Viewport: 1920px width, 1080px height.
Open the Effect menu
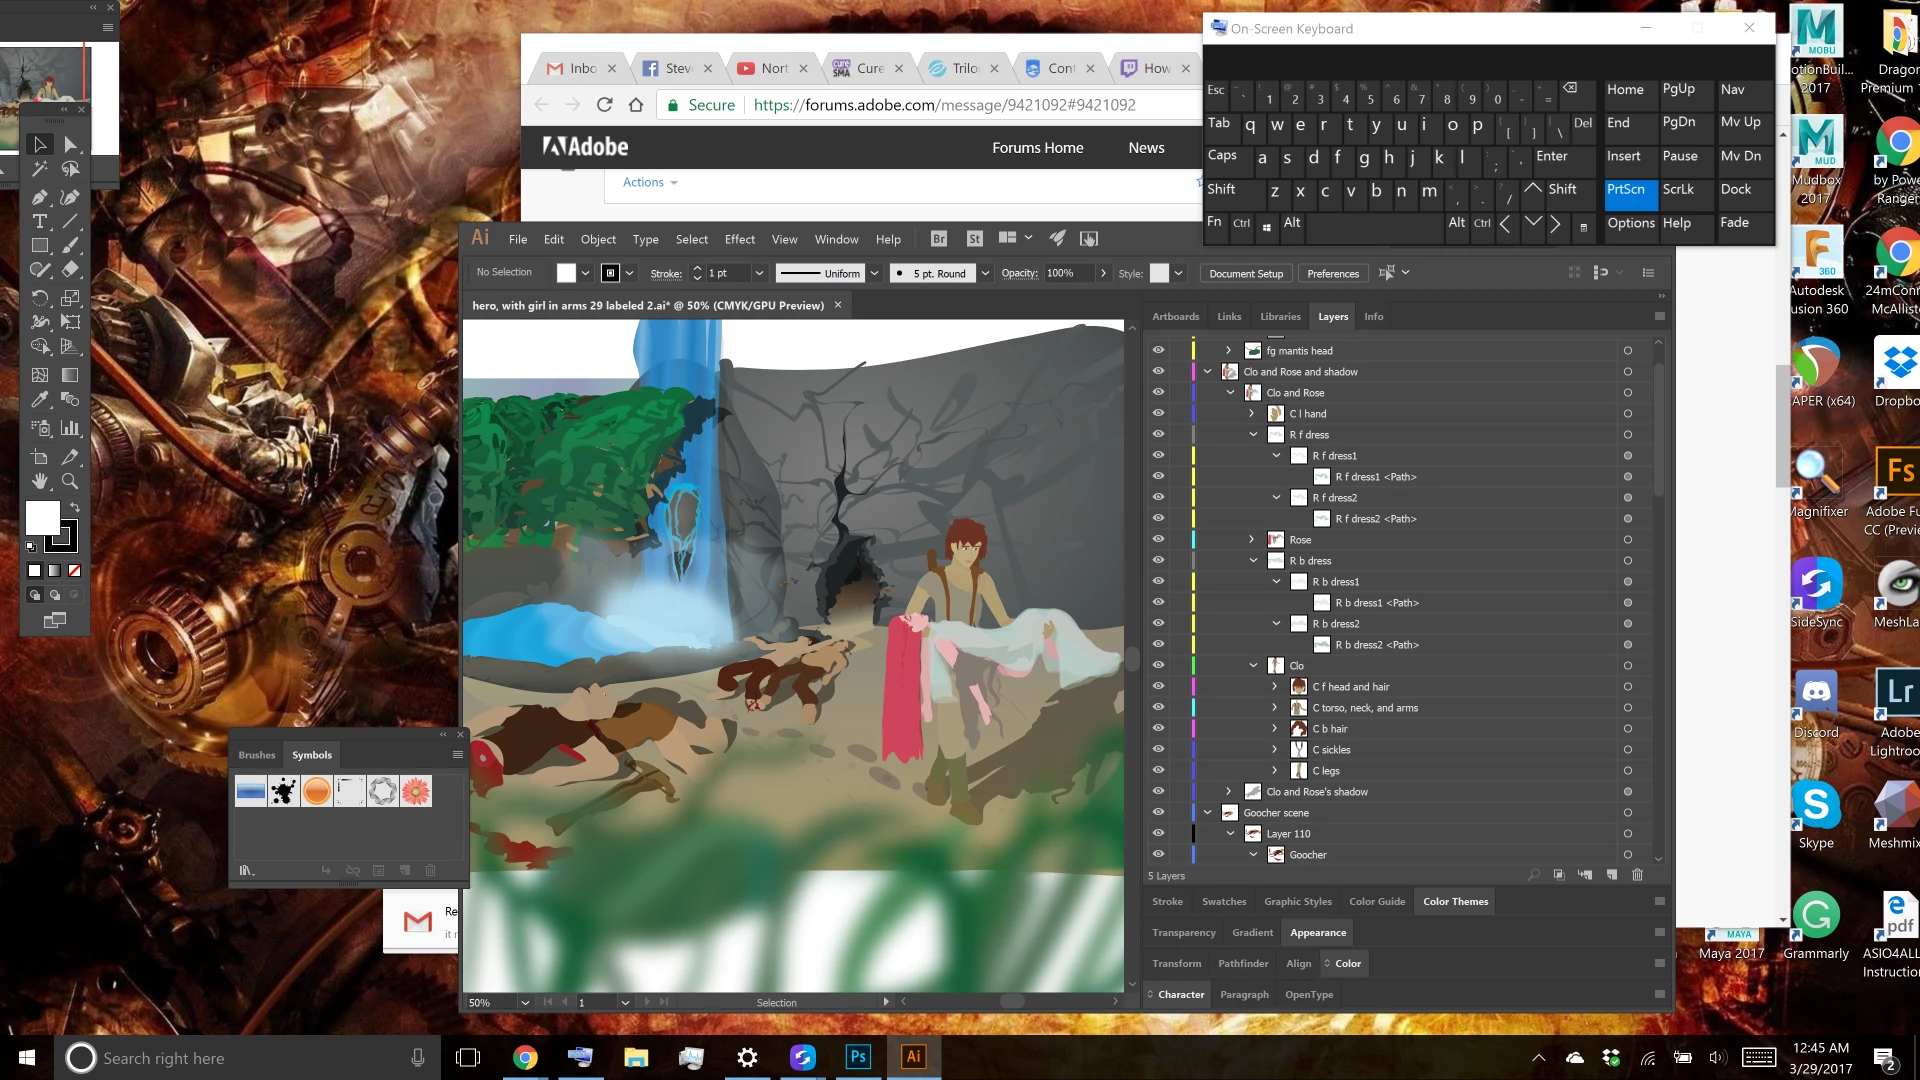click(x=739, y=239)
